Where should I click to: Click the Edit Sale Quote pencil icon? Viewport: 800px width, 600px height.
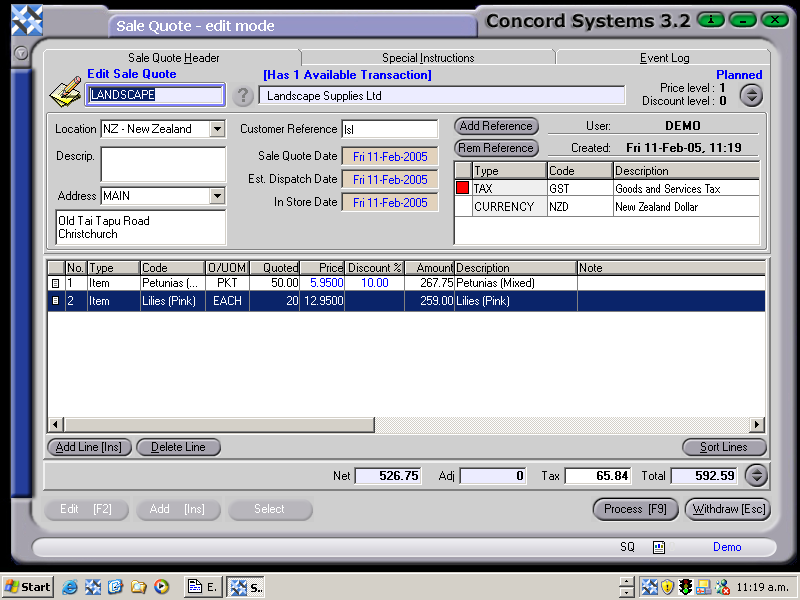65,90
